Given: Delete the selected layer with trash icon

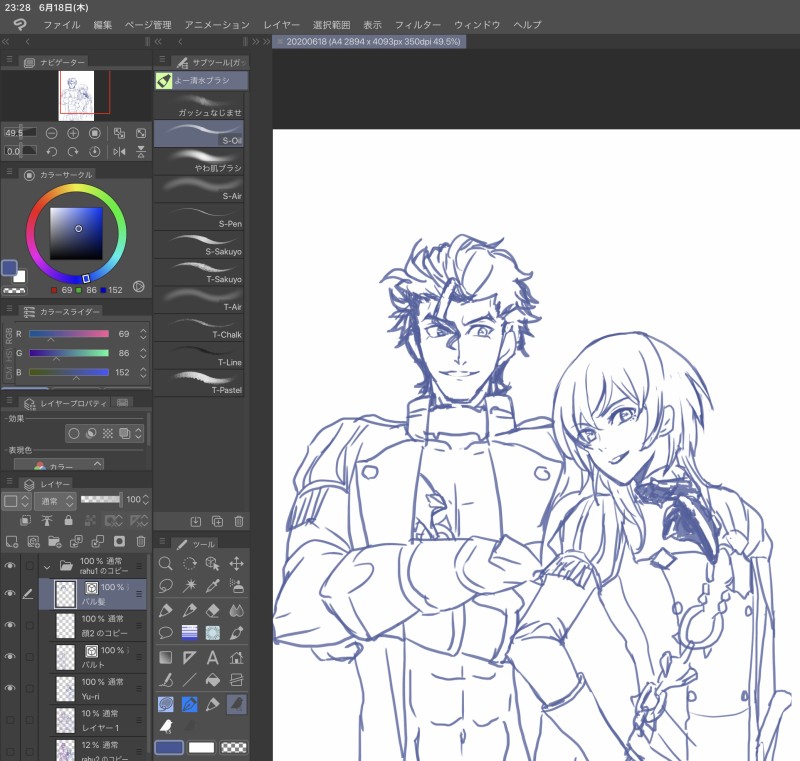Looking at the screenshot, I should point(141,541).
